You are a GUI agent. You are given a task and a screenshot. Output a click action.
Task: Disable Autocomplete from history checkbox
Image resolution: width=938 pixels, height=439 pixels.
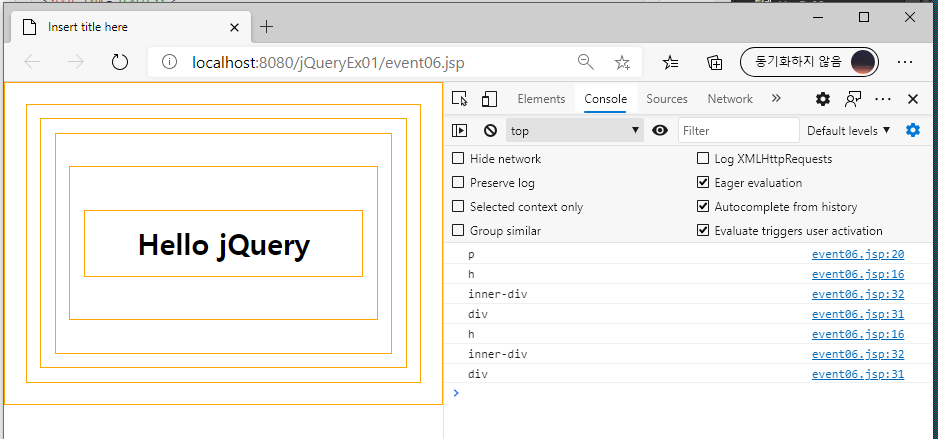pos(703,206)
